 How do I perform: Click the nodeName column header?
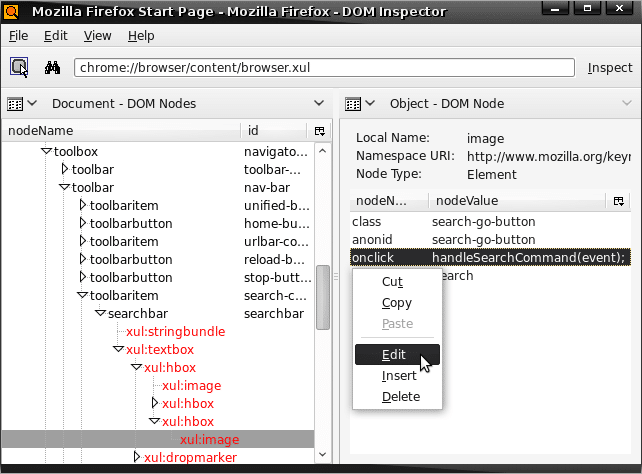click(120, 131)
